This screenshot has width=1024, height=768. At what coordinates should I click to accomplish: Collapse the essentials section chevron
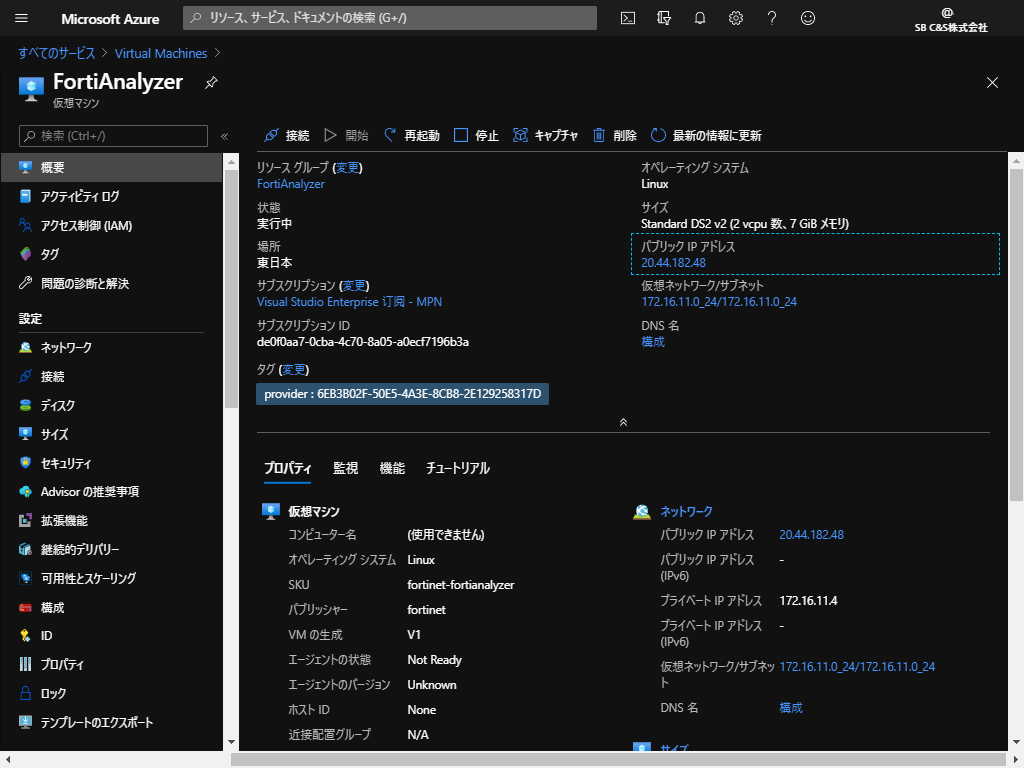point(623,423)
